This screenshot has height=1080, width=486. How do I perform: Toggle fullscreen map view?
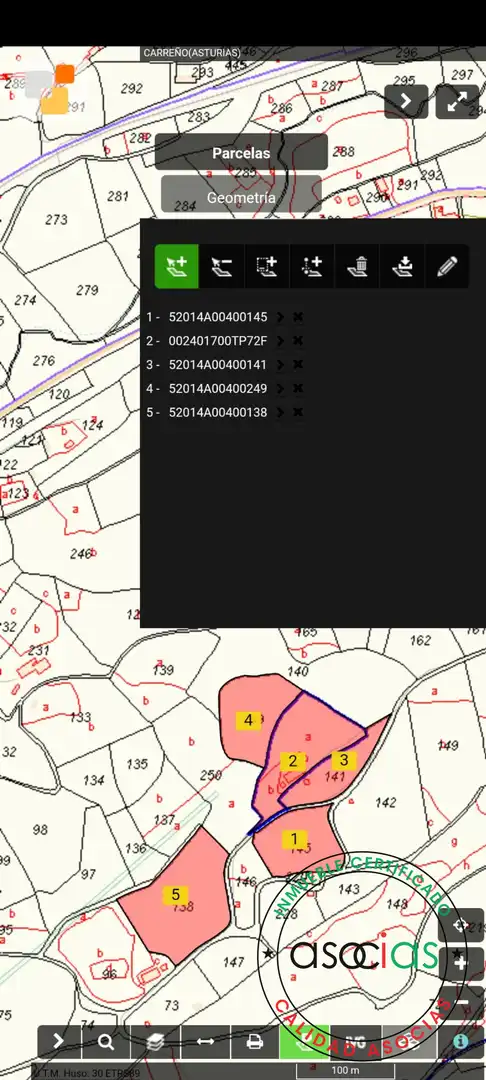click(456, 101)
